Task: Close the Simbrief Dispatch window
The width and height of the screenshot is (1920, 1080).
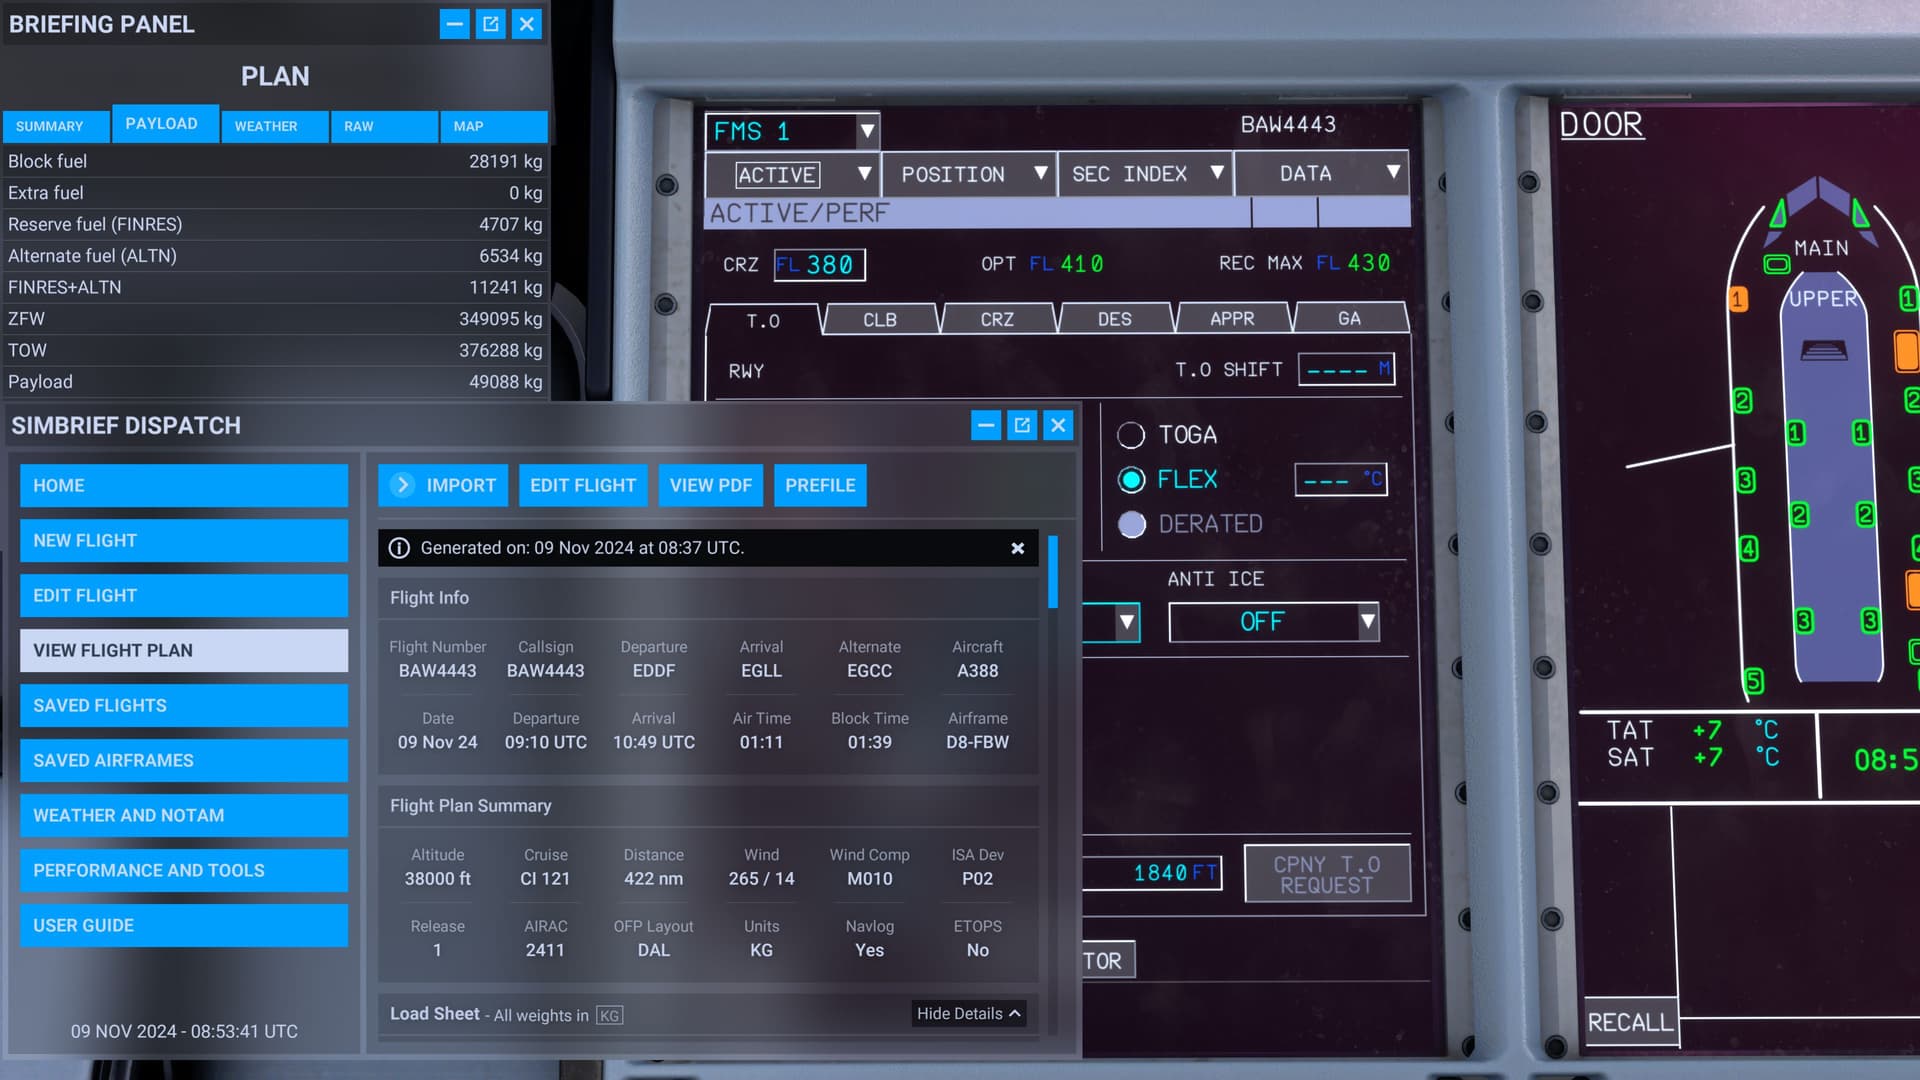Action: [1058, 425]
